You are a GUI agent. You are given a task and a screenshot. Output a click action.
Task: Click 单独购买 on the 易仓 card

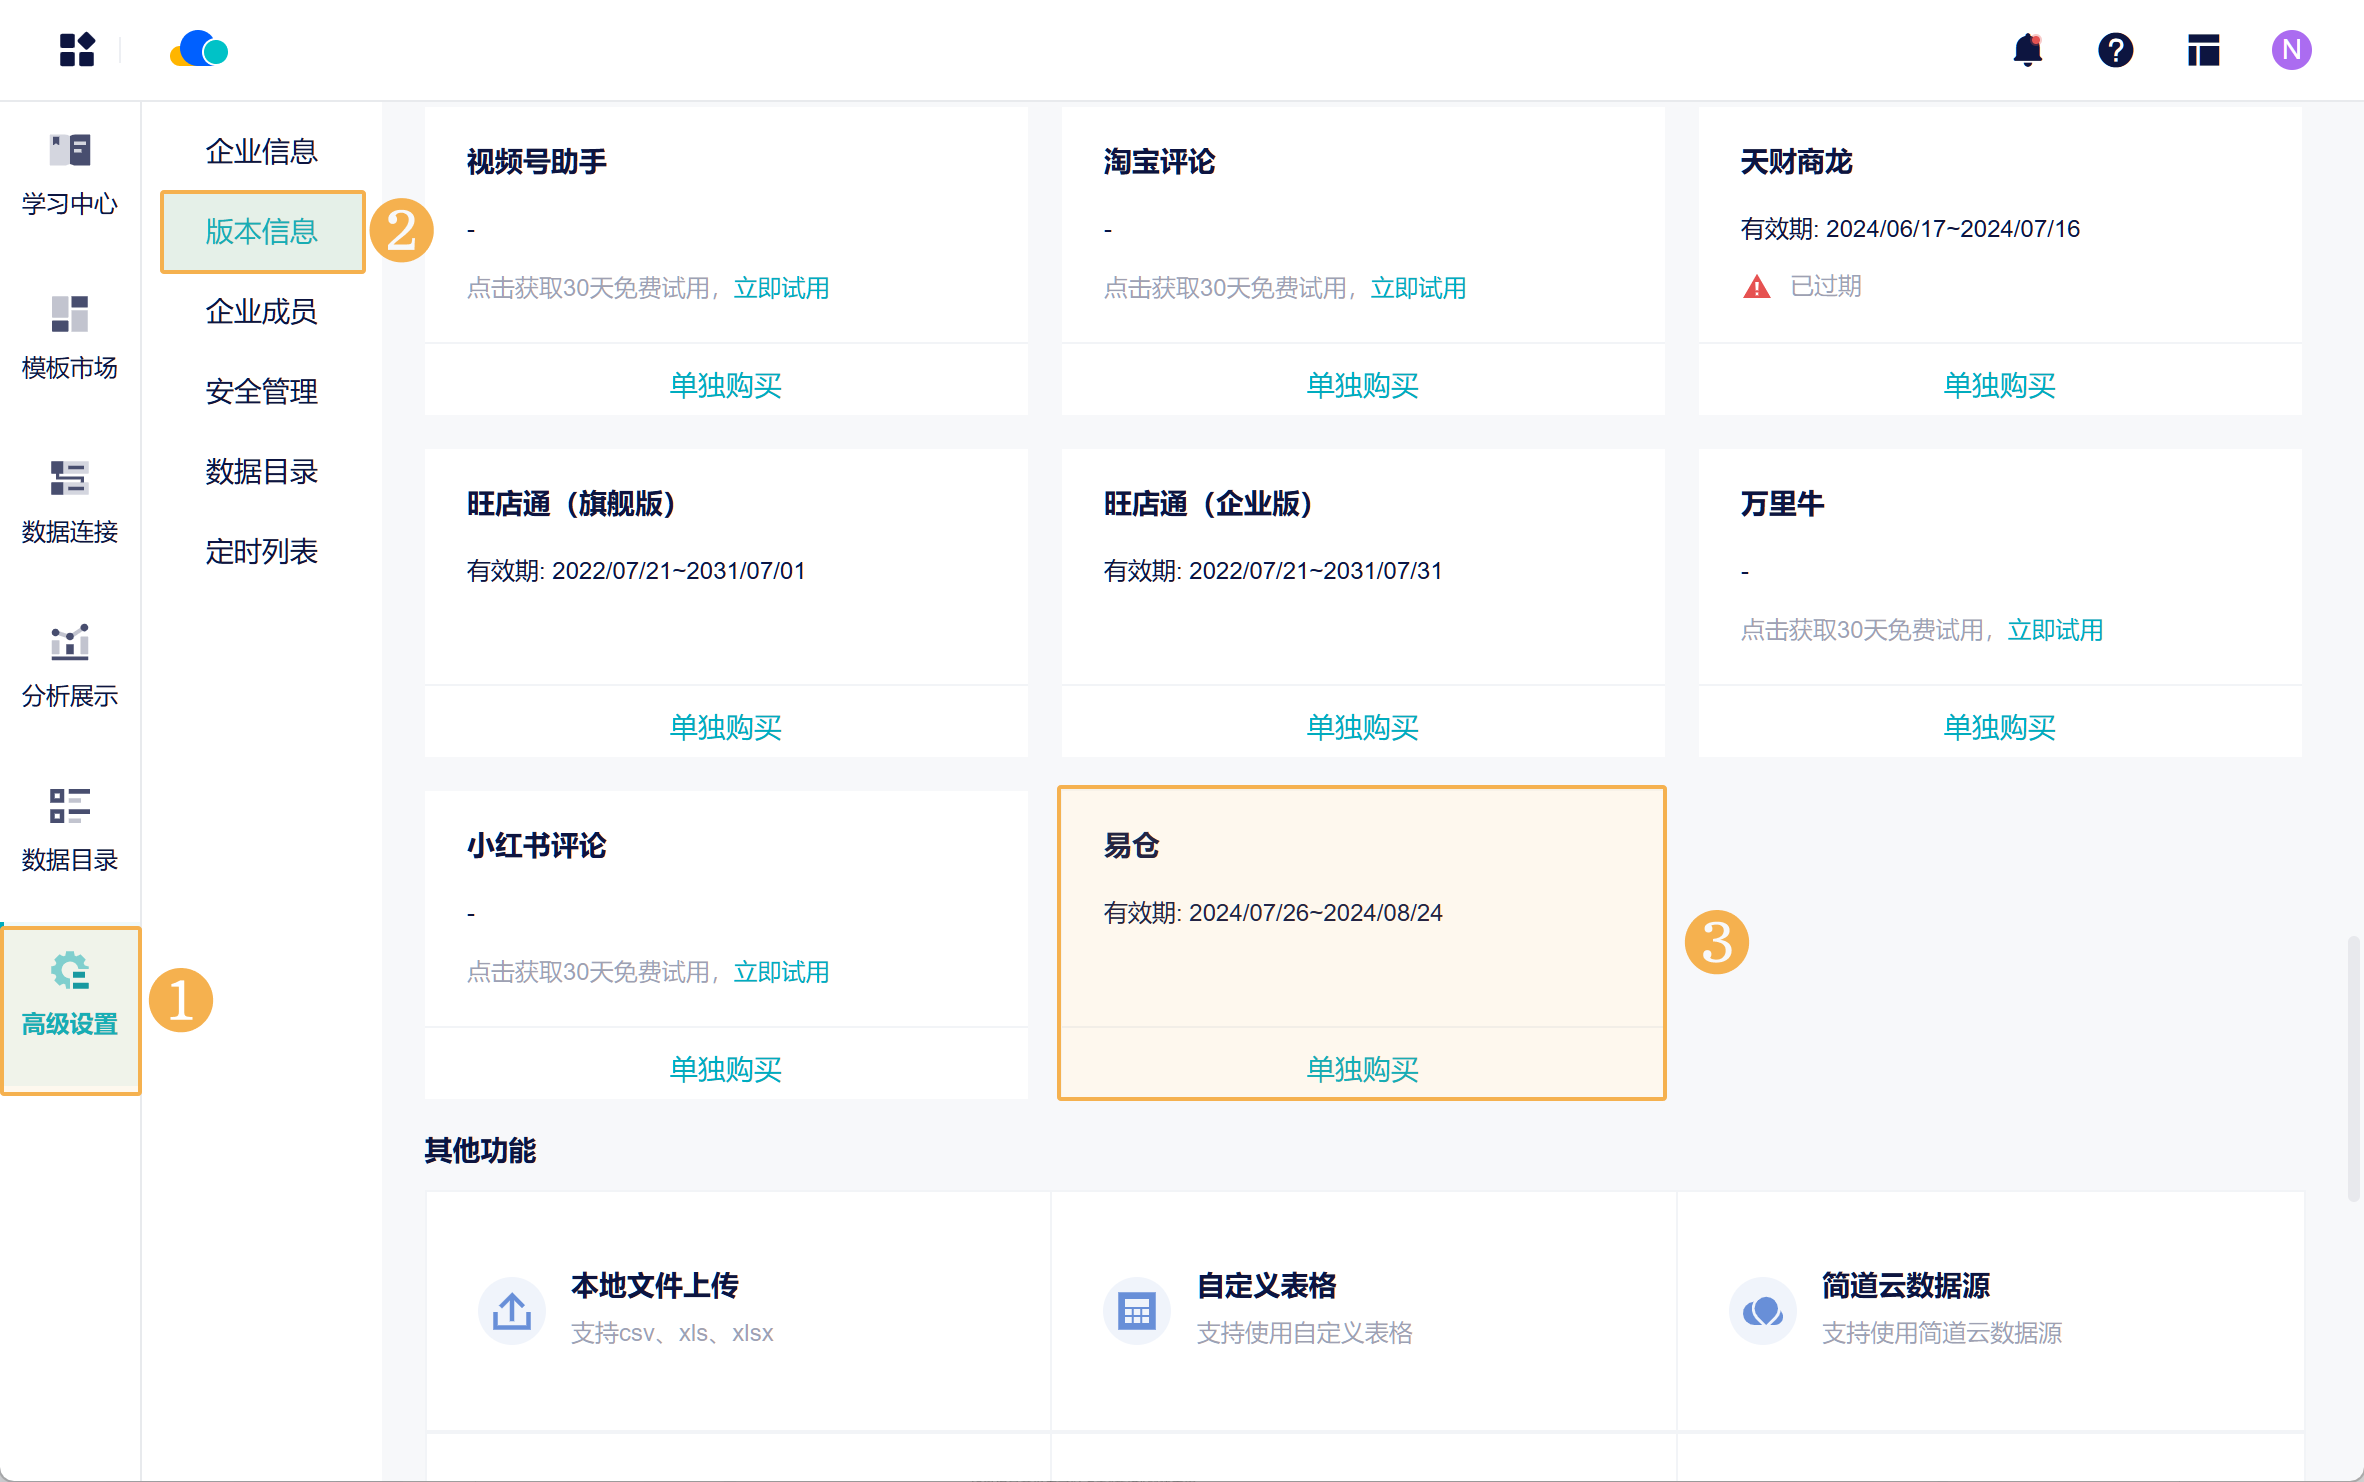tap(1362, 1069)
